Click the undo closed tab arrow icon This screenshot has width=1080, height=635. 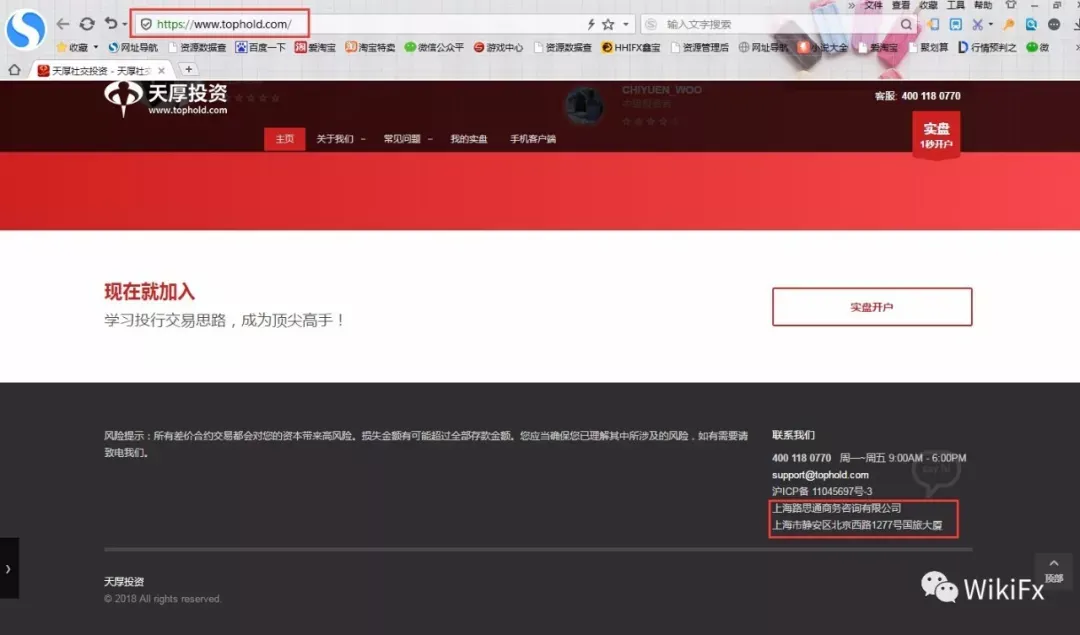pyautogui.click(x=111, y=23)
